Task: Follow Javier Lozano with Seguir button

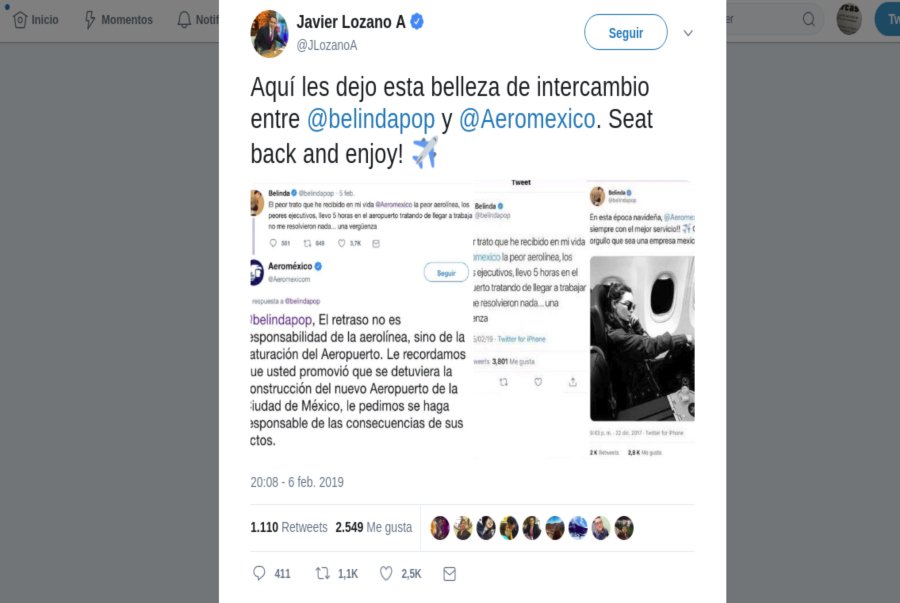Action: 626,32
